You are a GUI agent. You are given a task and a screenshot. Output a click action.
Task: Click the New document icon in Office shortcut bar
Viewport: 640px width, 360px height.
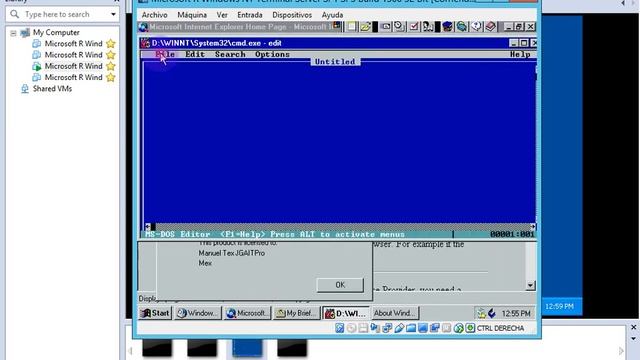[351, 27]
